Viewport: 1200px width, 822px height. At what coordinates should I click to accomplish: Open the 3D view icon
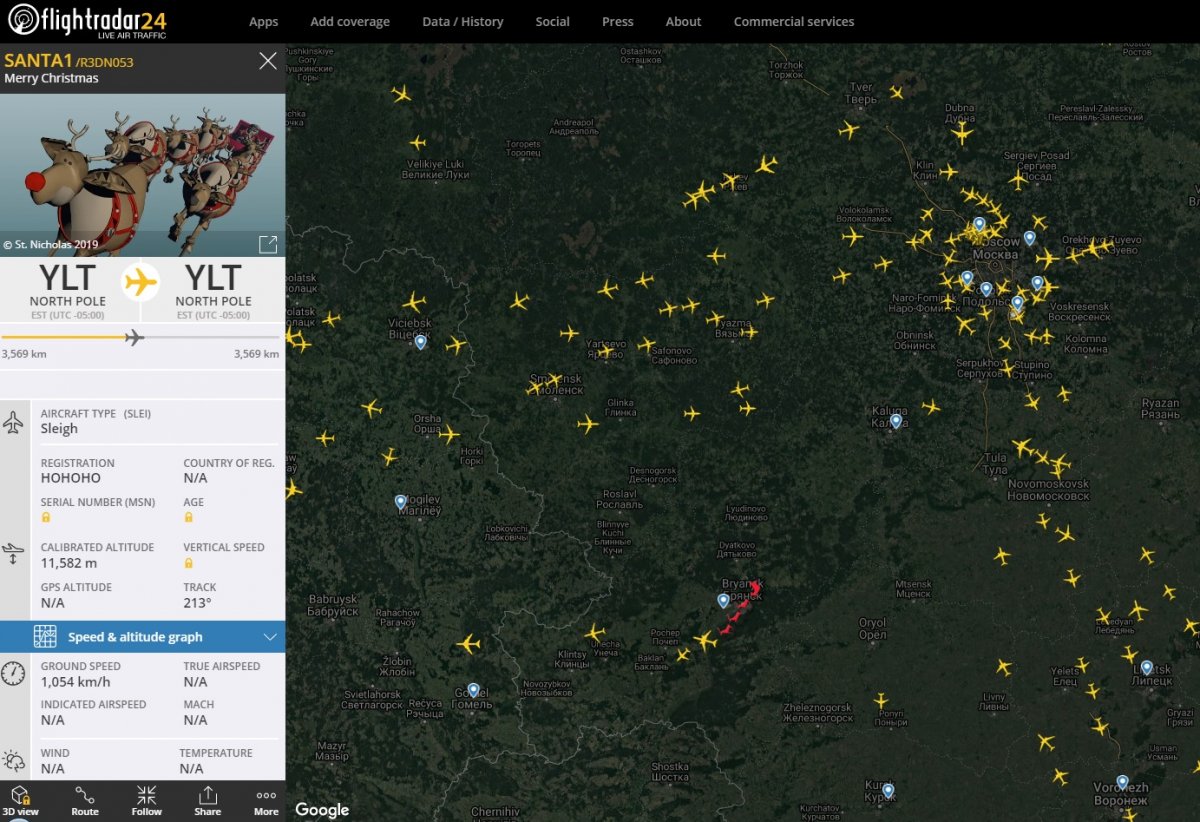pos(20,800)
